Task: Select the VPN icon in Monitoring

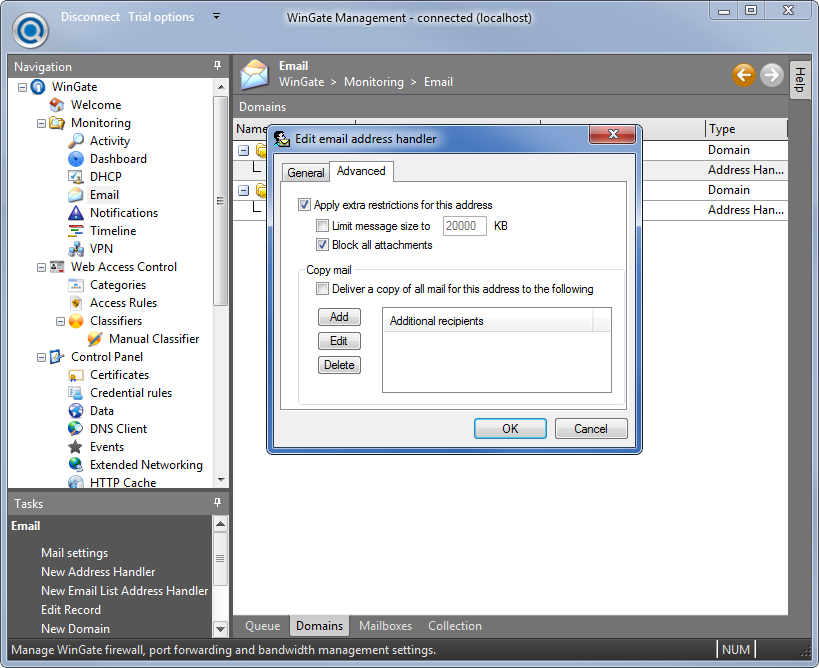Action: [76, 249]
